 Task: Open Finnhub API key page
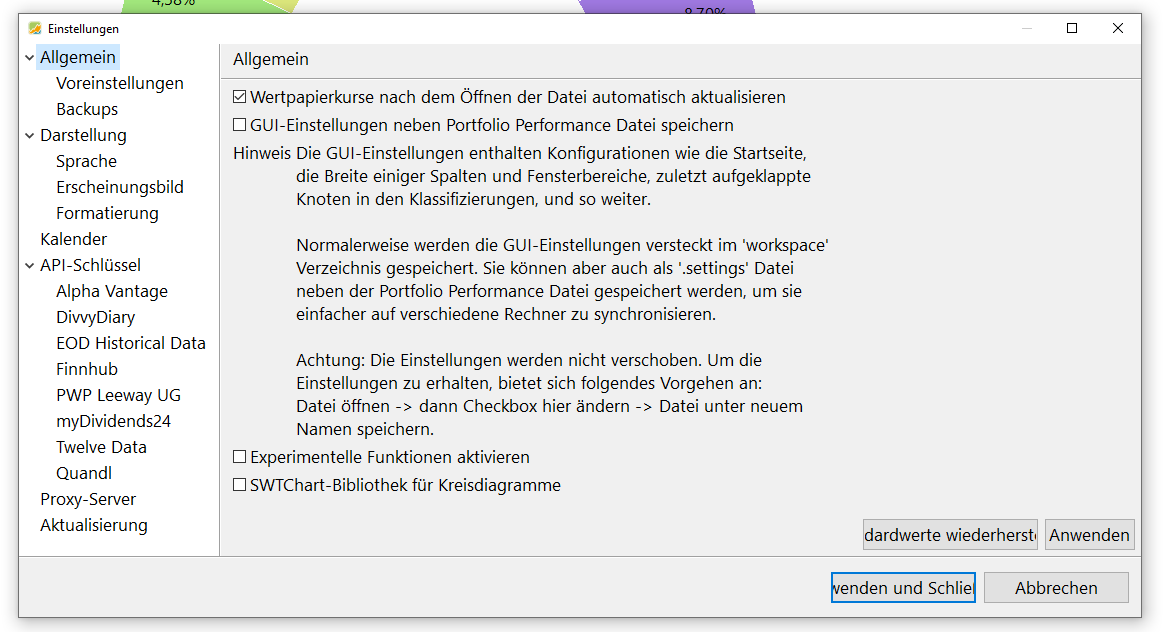tap(87, 370)
